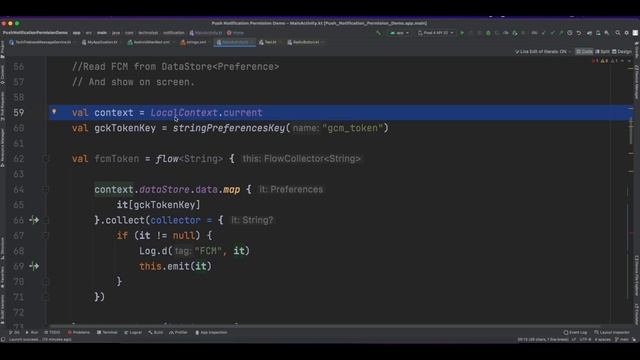
Task: Click the PushNotificationPermissionDemo breadcrumb
Action: [35, 33]
